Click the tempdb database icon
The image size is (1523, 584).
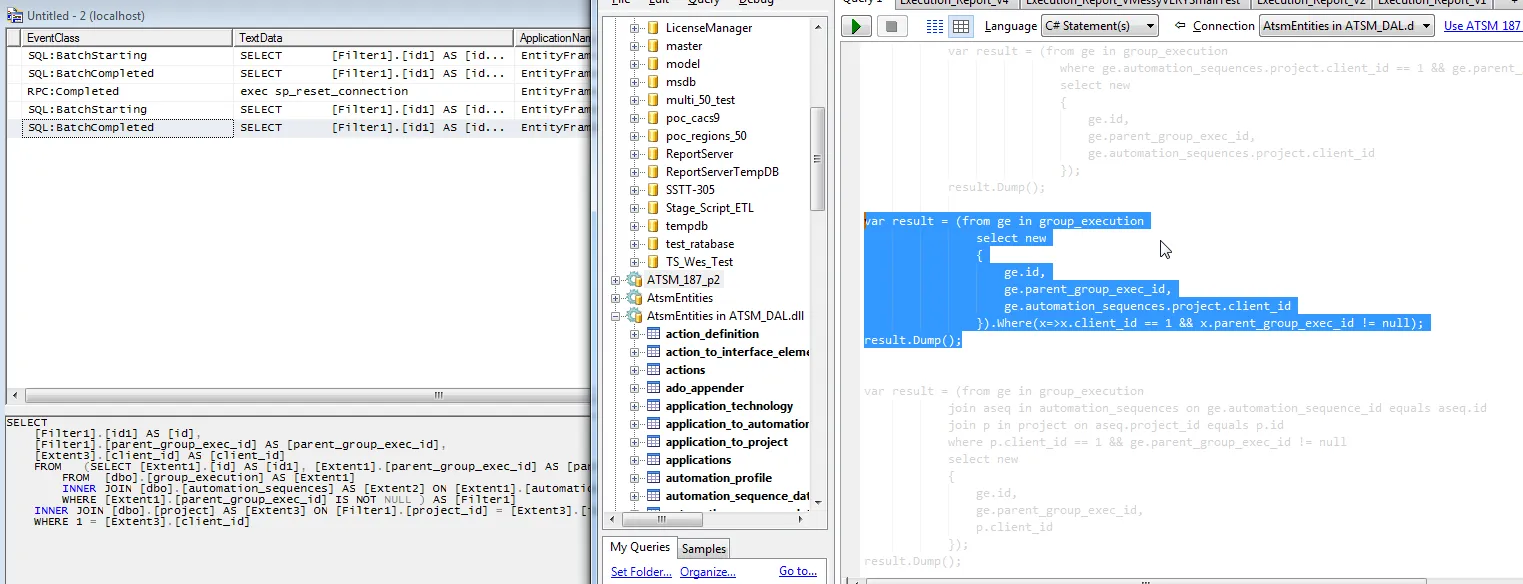click(653, 226)
